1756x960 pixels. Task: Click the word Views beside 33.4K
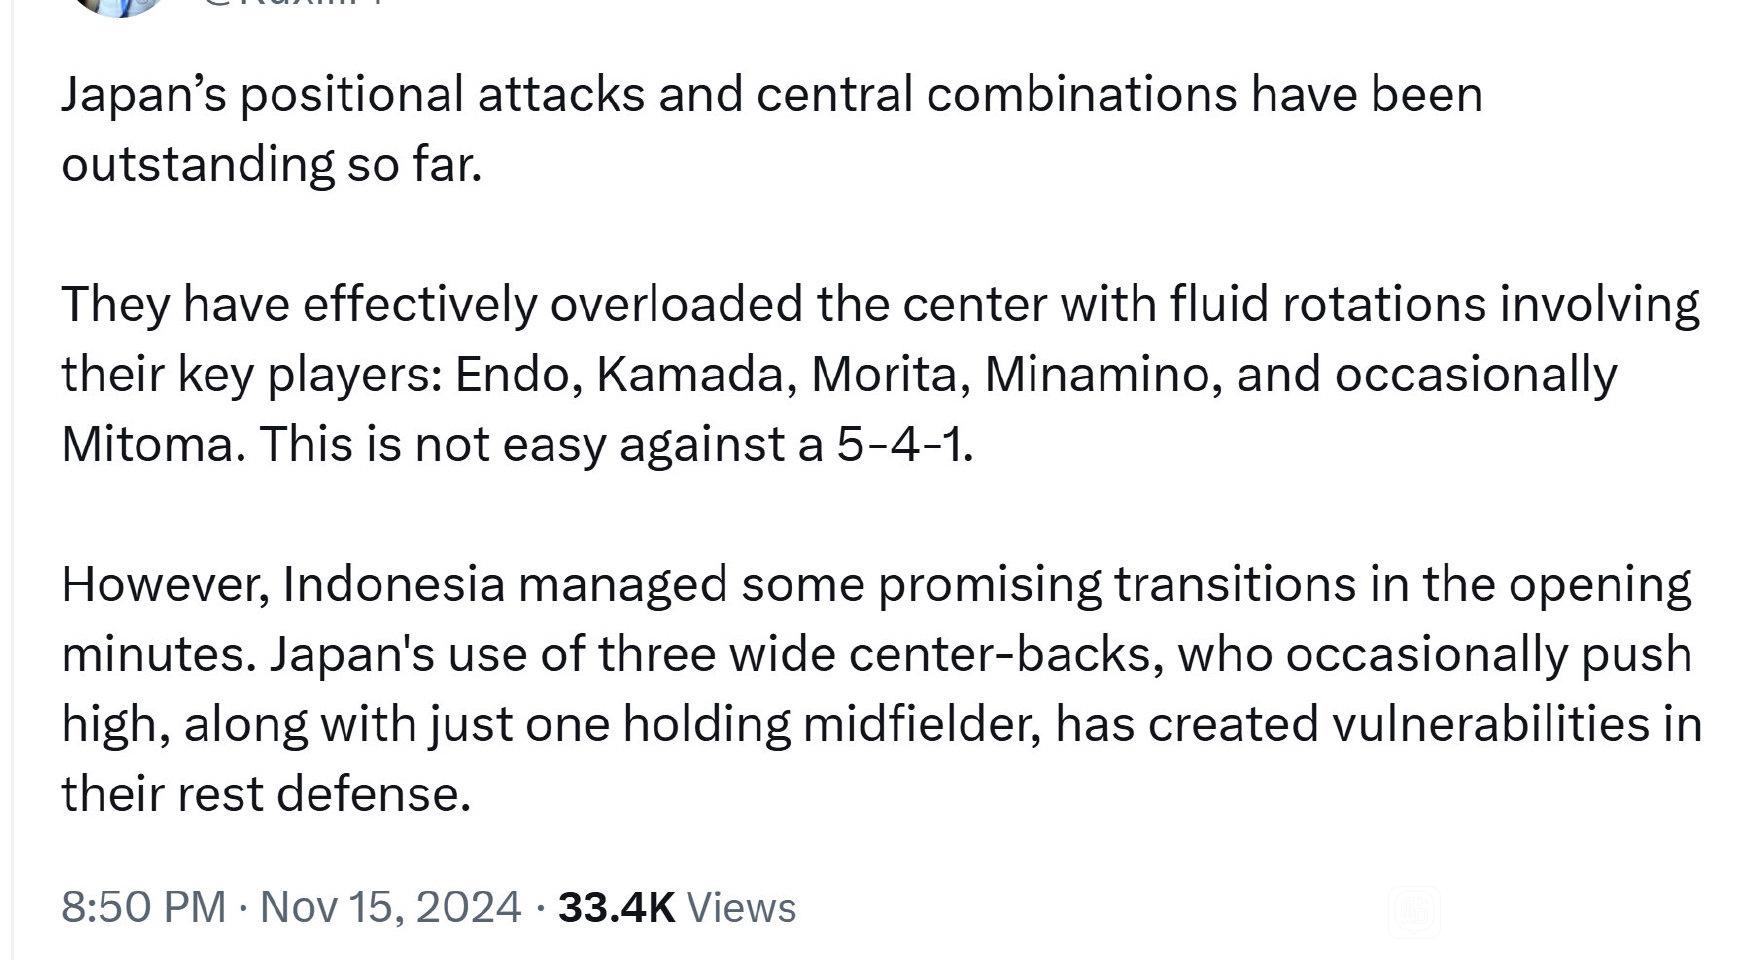coord(743,907)
